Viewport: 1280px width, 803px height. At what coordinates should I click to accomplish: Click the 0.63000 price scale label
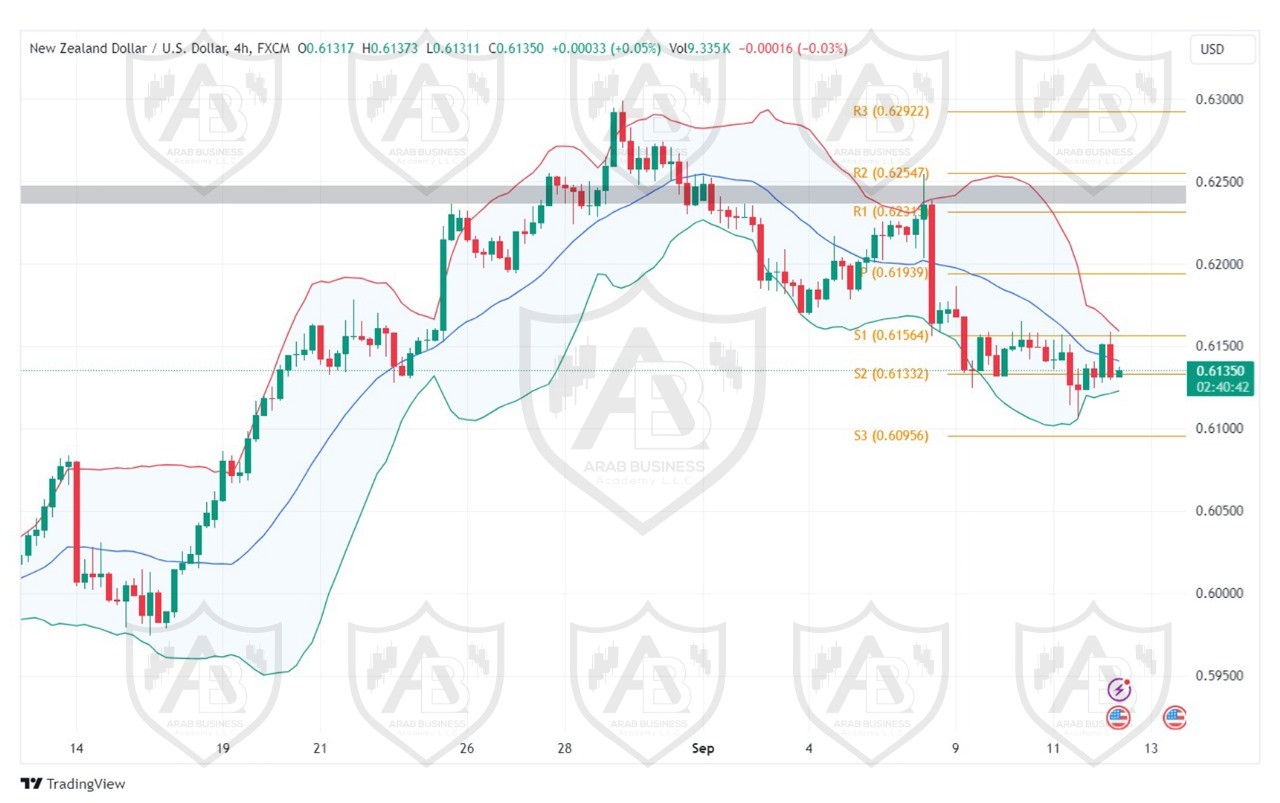pos(1219,100)
